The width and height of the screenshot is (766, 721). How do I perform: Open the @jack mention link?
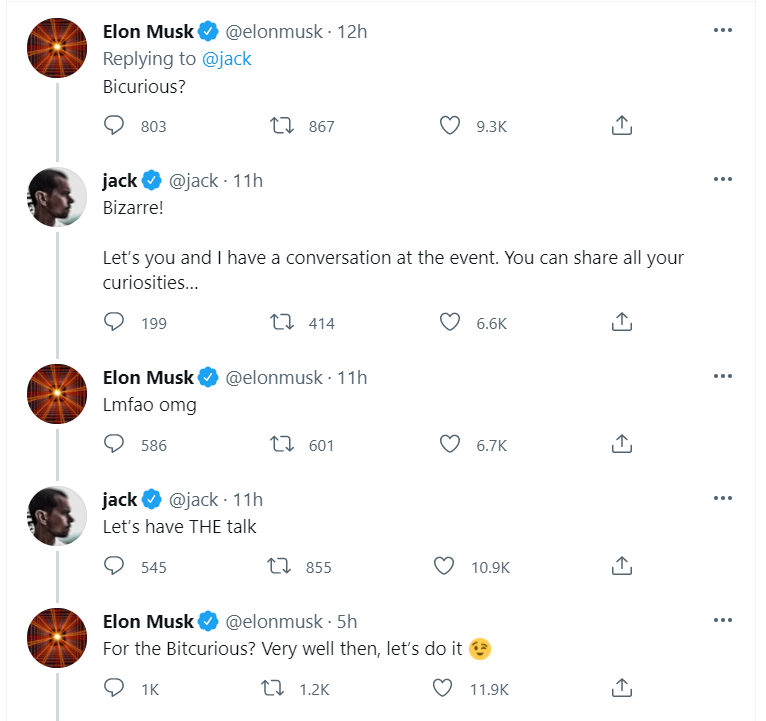click(227, 59)
